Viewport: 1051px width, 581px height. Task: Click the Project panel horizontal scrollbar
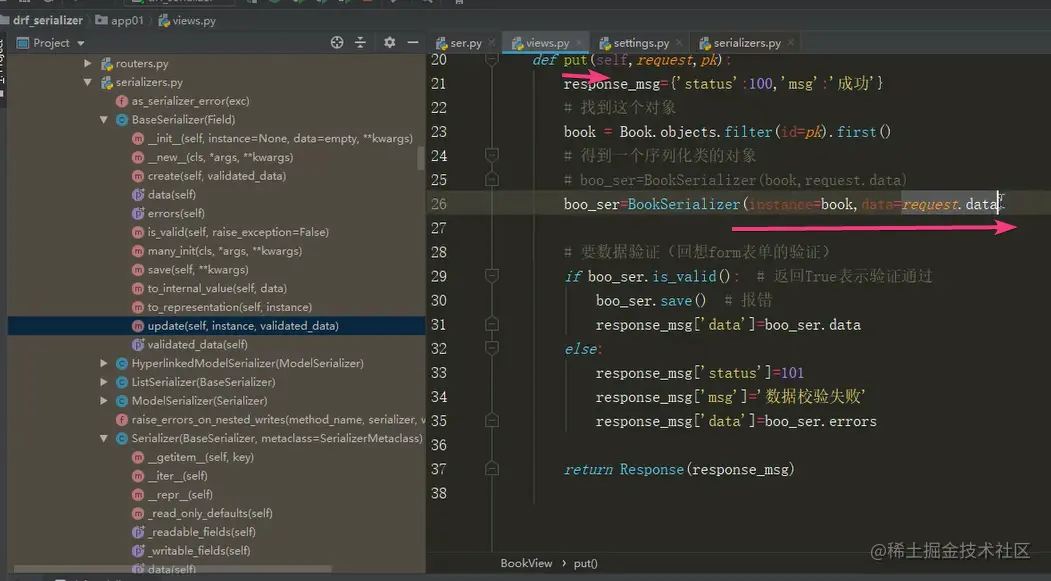(x=172, y=569)
